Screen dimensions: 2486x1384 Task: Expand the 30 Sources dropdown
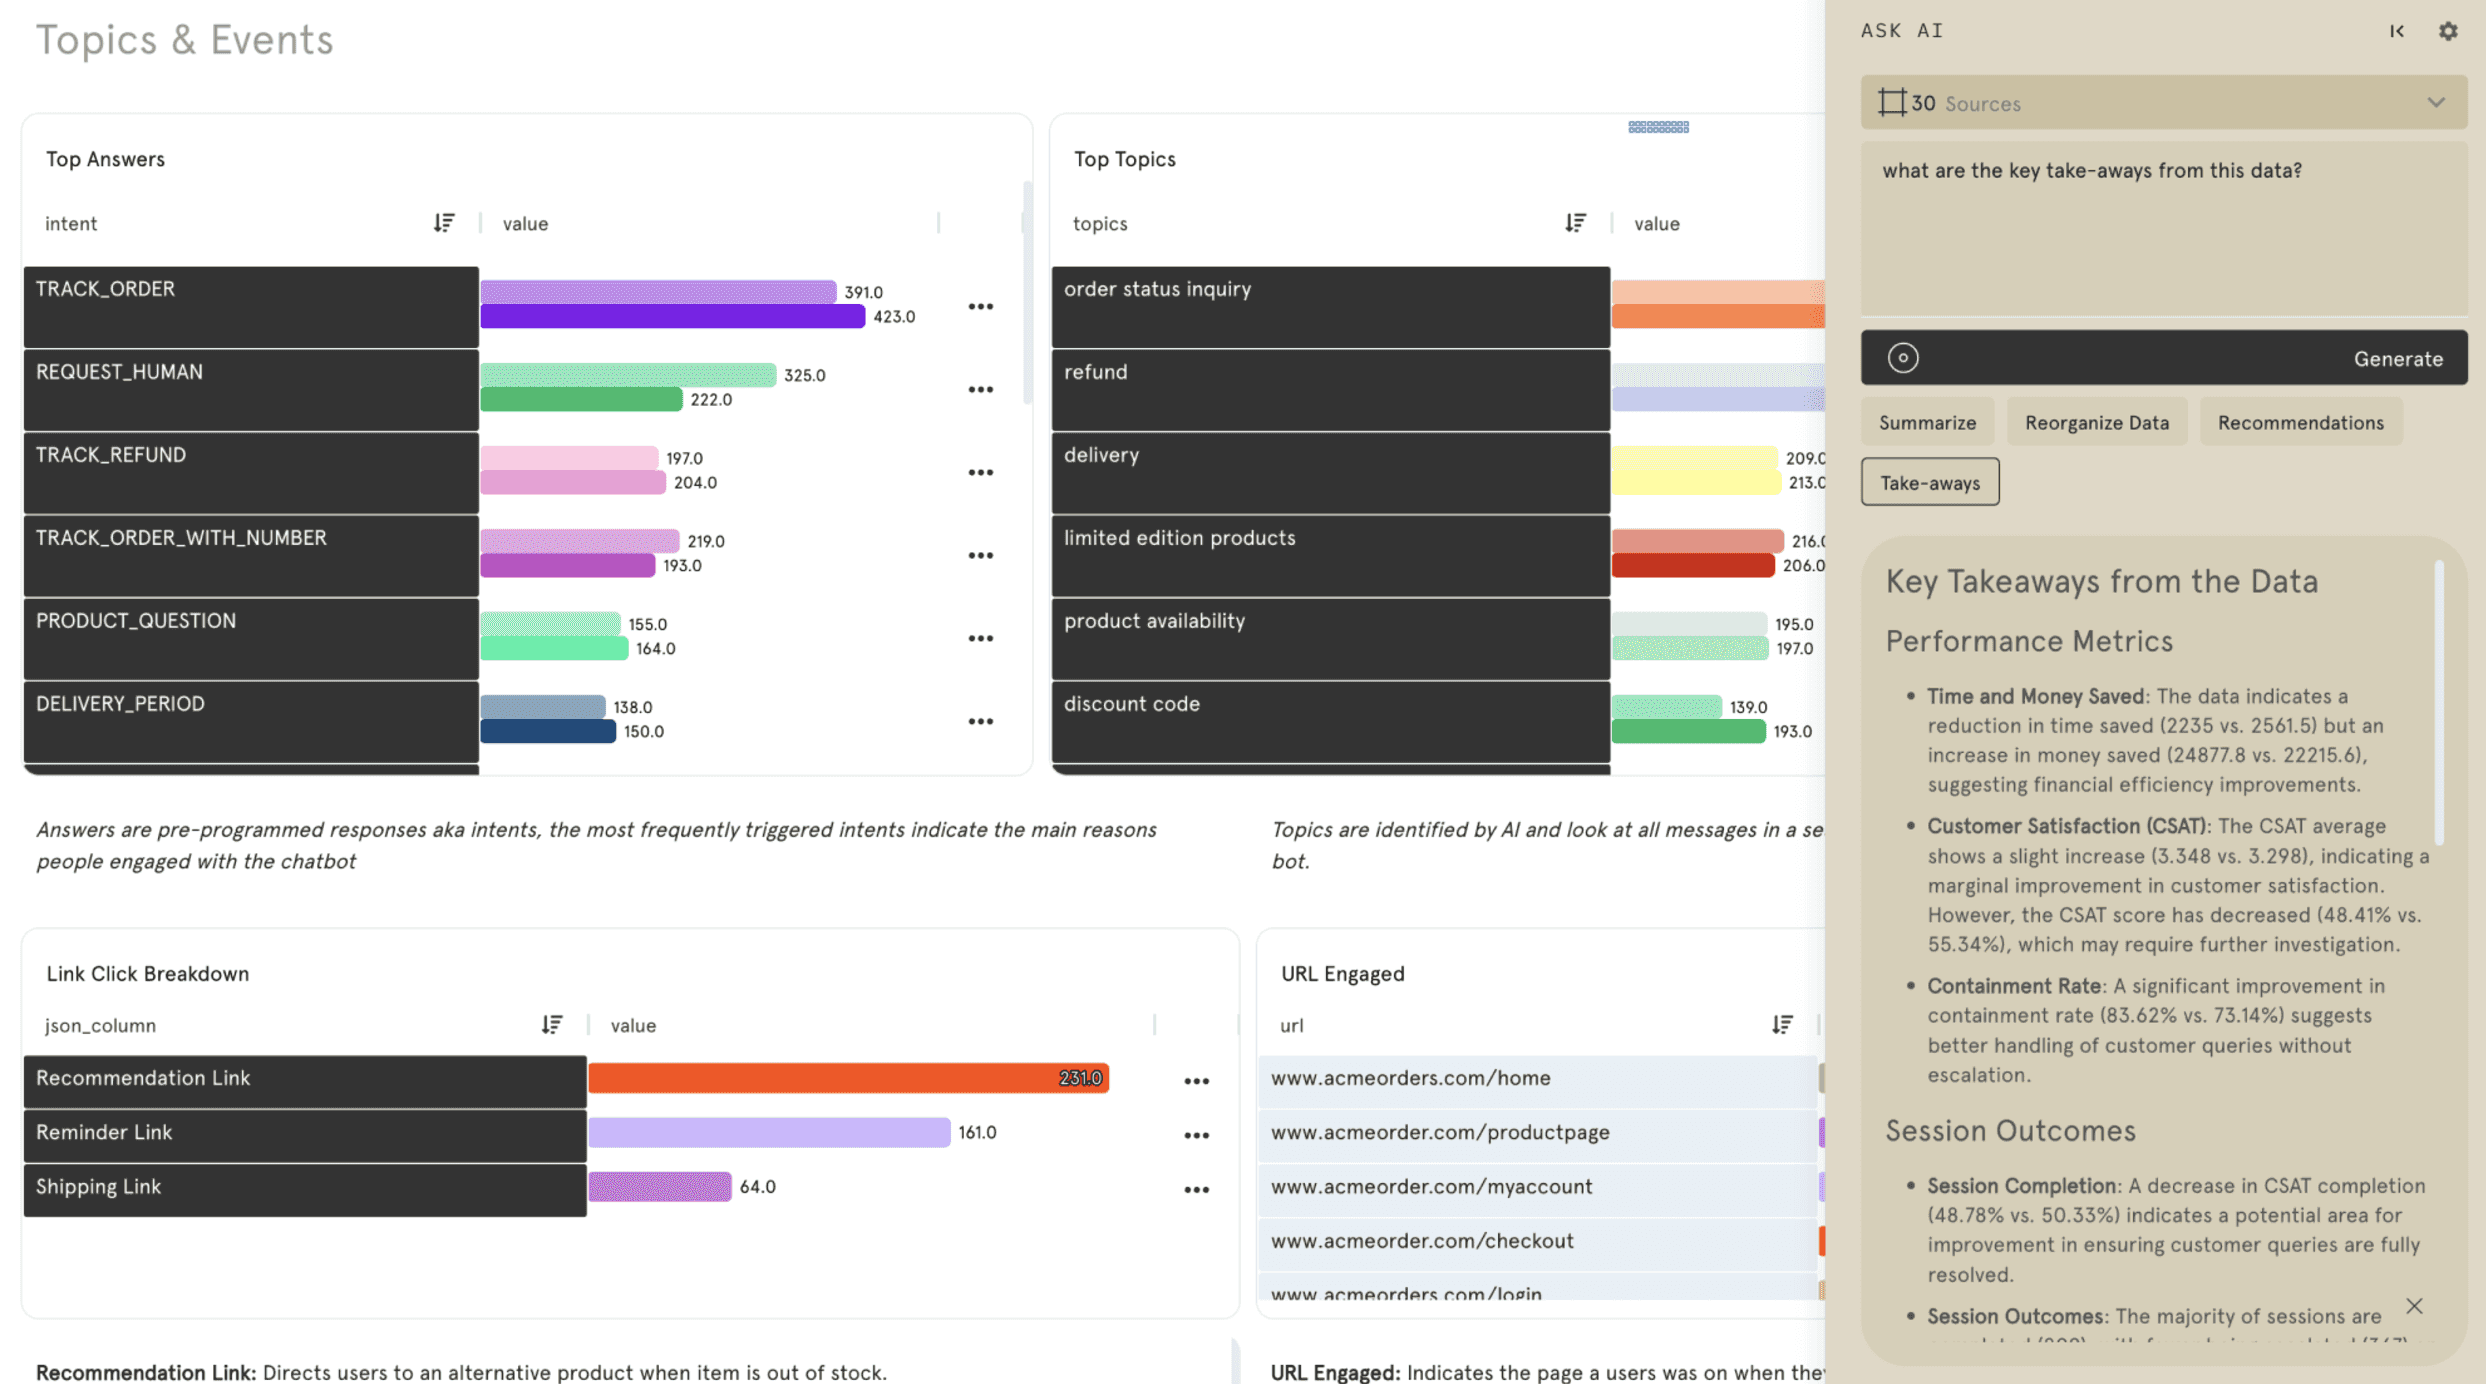tap(2436, 103)
